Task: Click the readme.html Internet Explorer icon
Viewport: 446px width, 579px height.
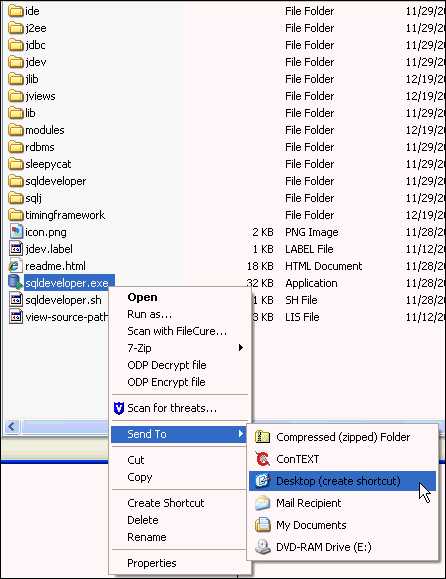Action: [x=15, y=266]
